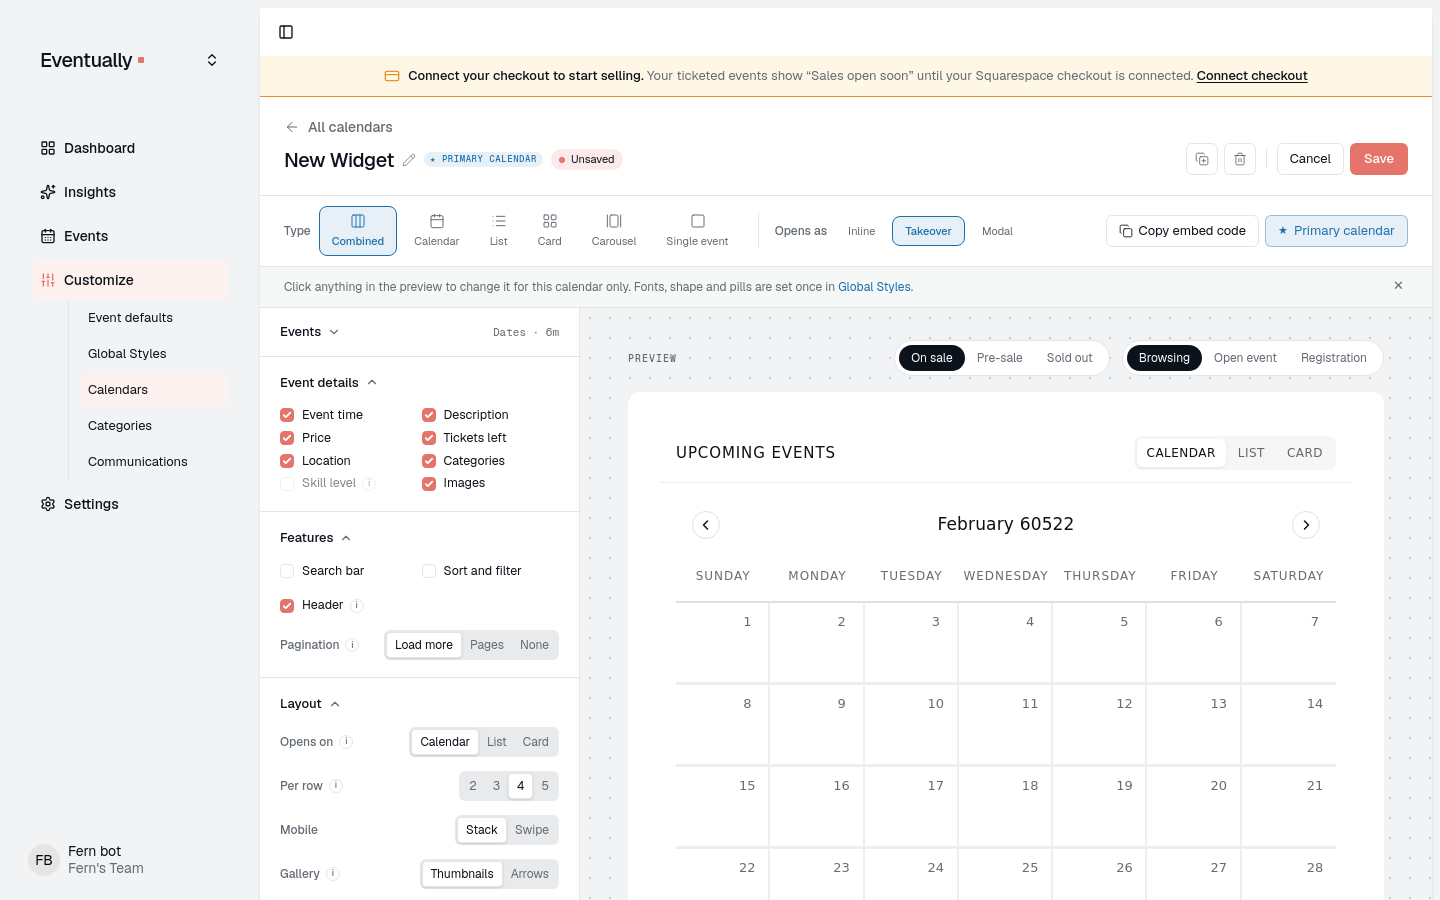Click the Cancel button

point(1310,159)
